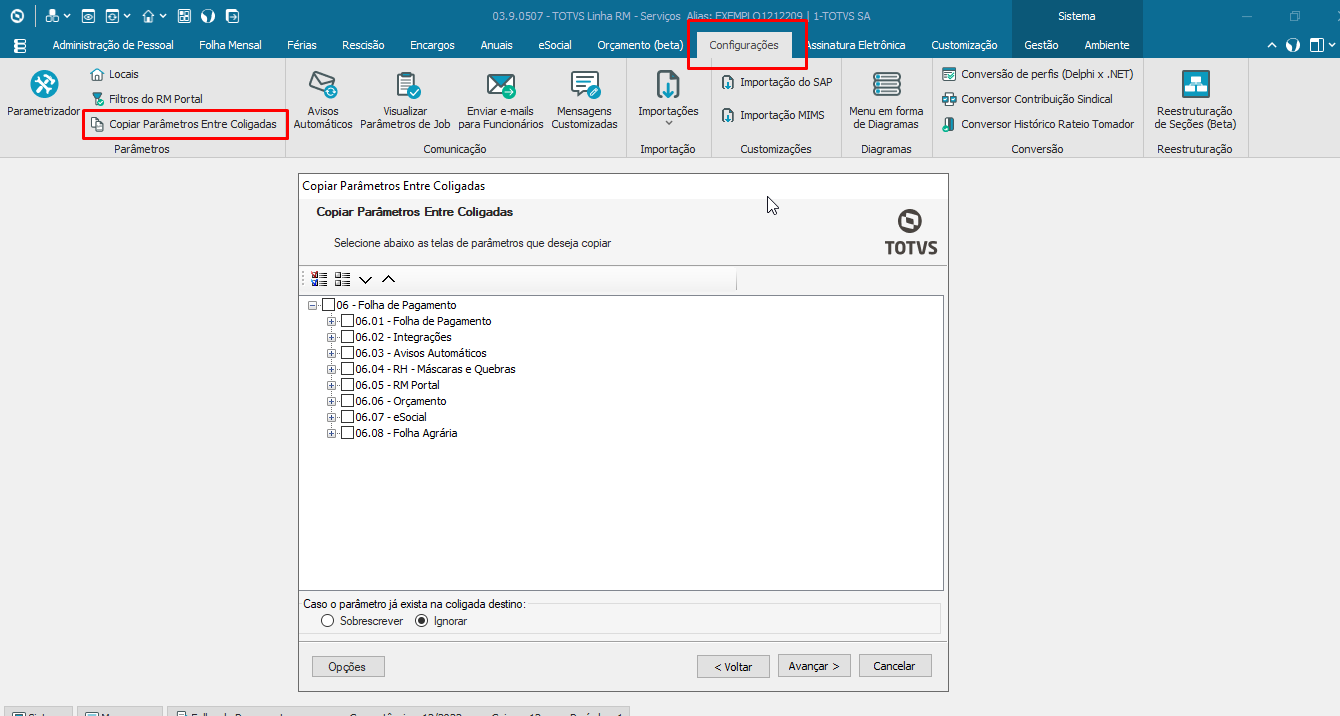The height and width of the screenshot is (716, 1340).
Task: Click the grid modules icon in title bar
Action: (184, 16)
